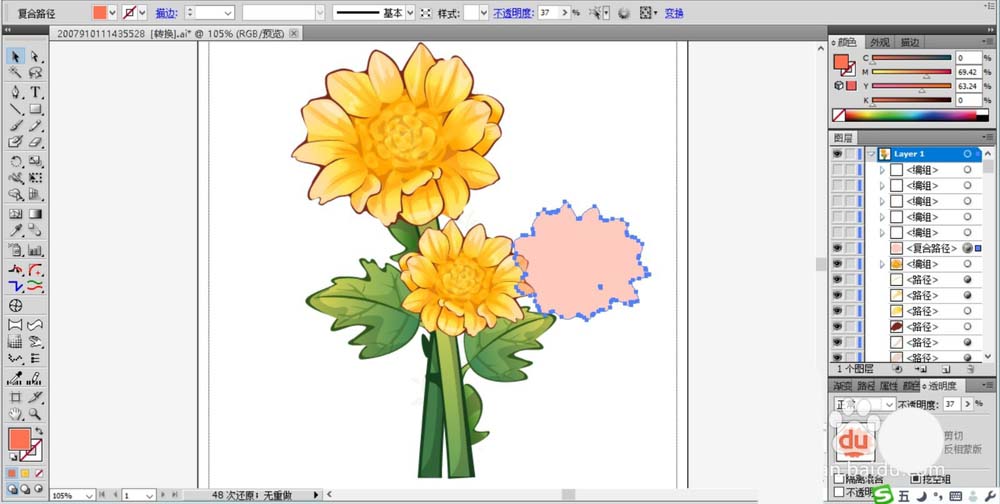Collapse Layer 1 disclosure triangle
Screen dimensions: 1000x504
coord(871,154)
